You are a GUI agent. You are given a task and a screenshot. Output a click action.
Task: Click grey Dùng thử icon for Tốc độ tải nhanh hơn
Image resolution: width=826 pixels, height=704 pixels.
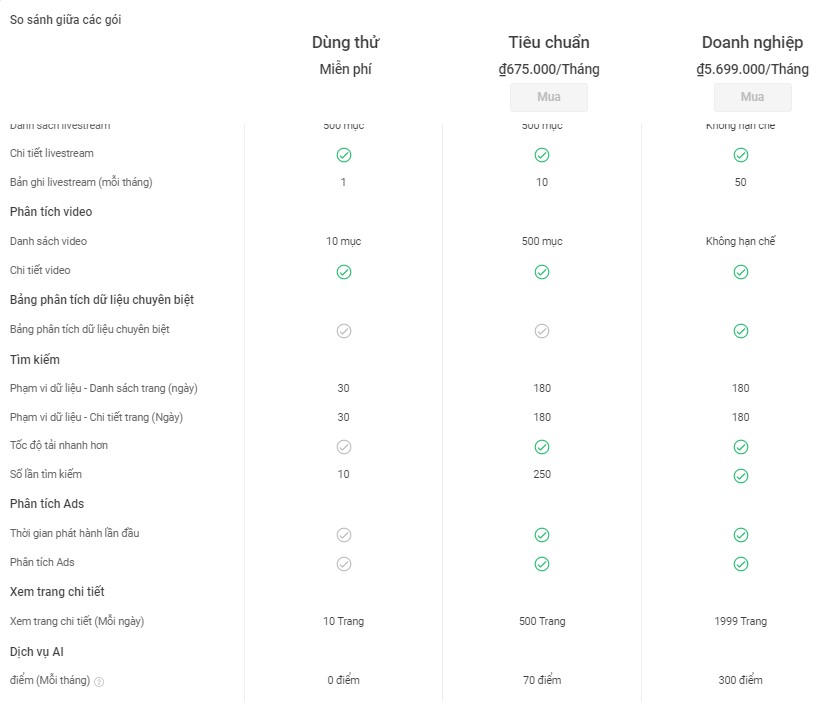tap(344, 447)
